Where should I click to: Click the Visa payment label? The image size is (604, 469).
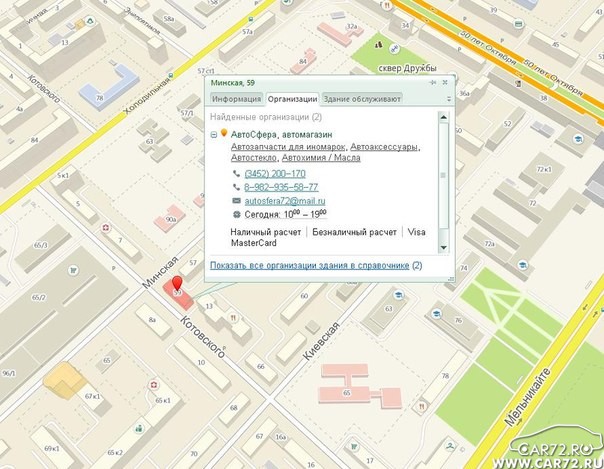tap(416, 232)
